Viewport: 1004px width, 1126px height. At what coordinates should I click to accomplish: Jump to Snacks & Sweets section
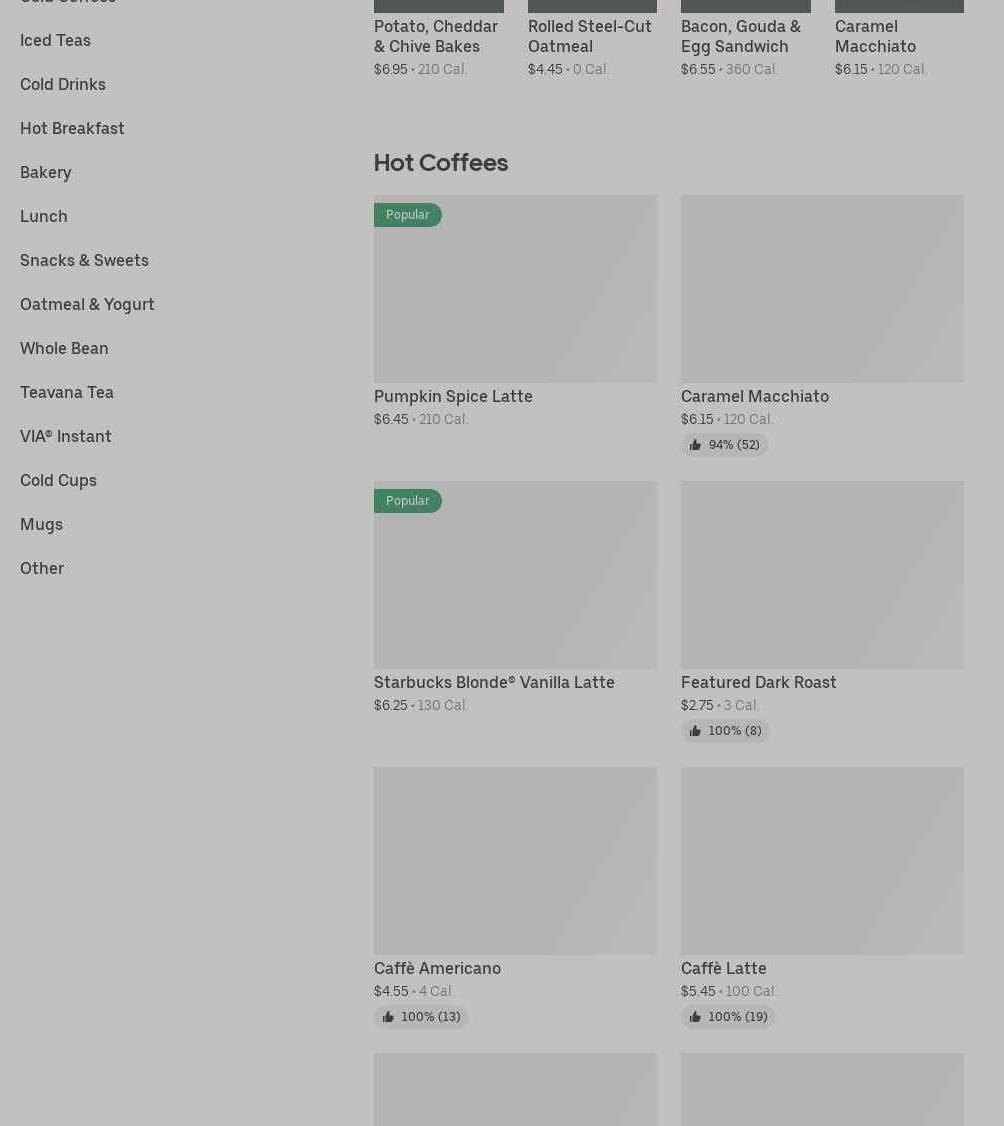[x=84, y=260]
